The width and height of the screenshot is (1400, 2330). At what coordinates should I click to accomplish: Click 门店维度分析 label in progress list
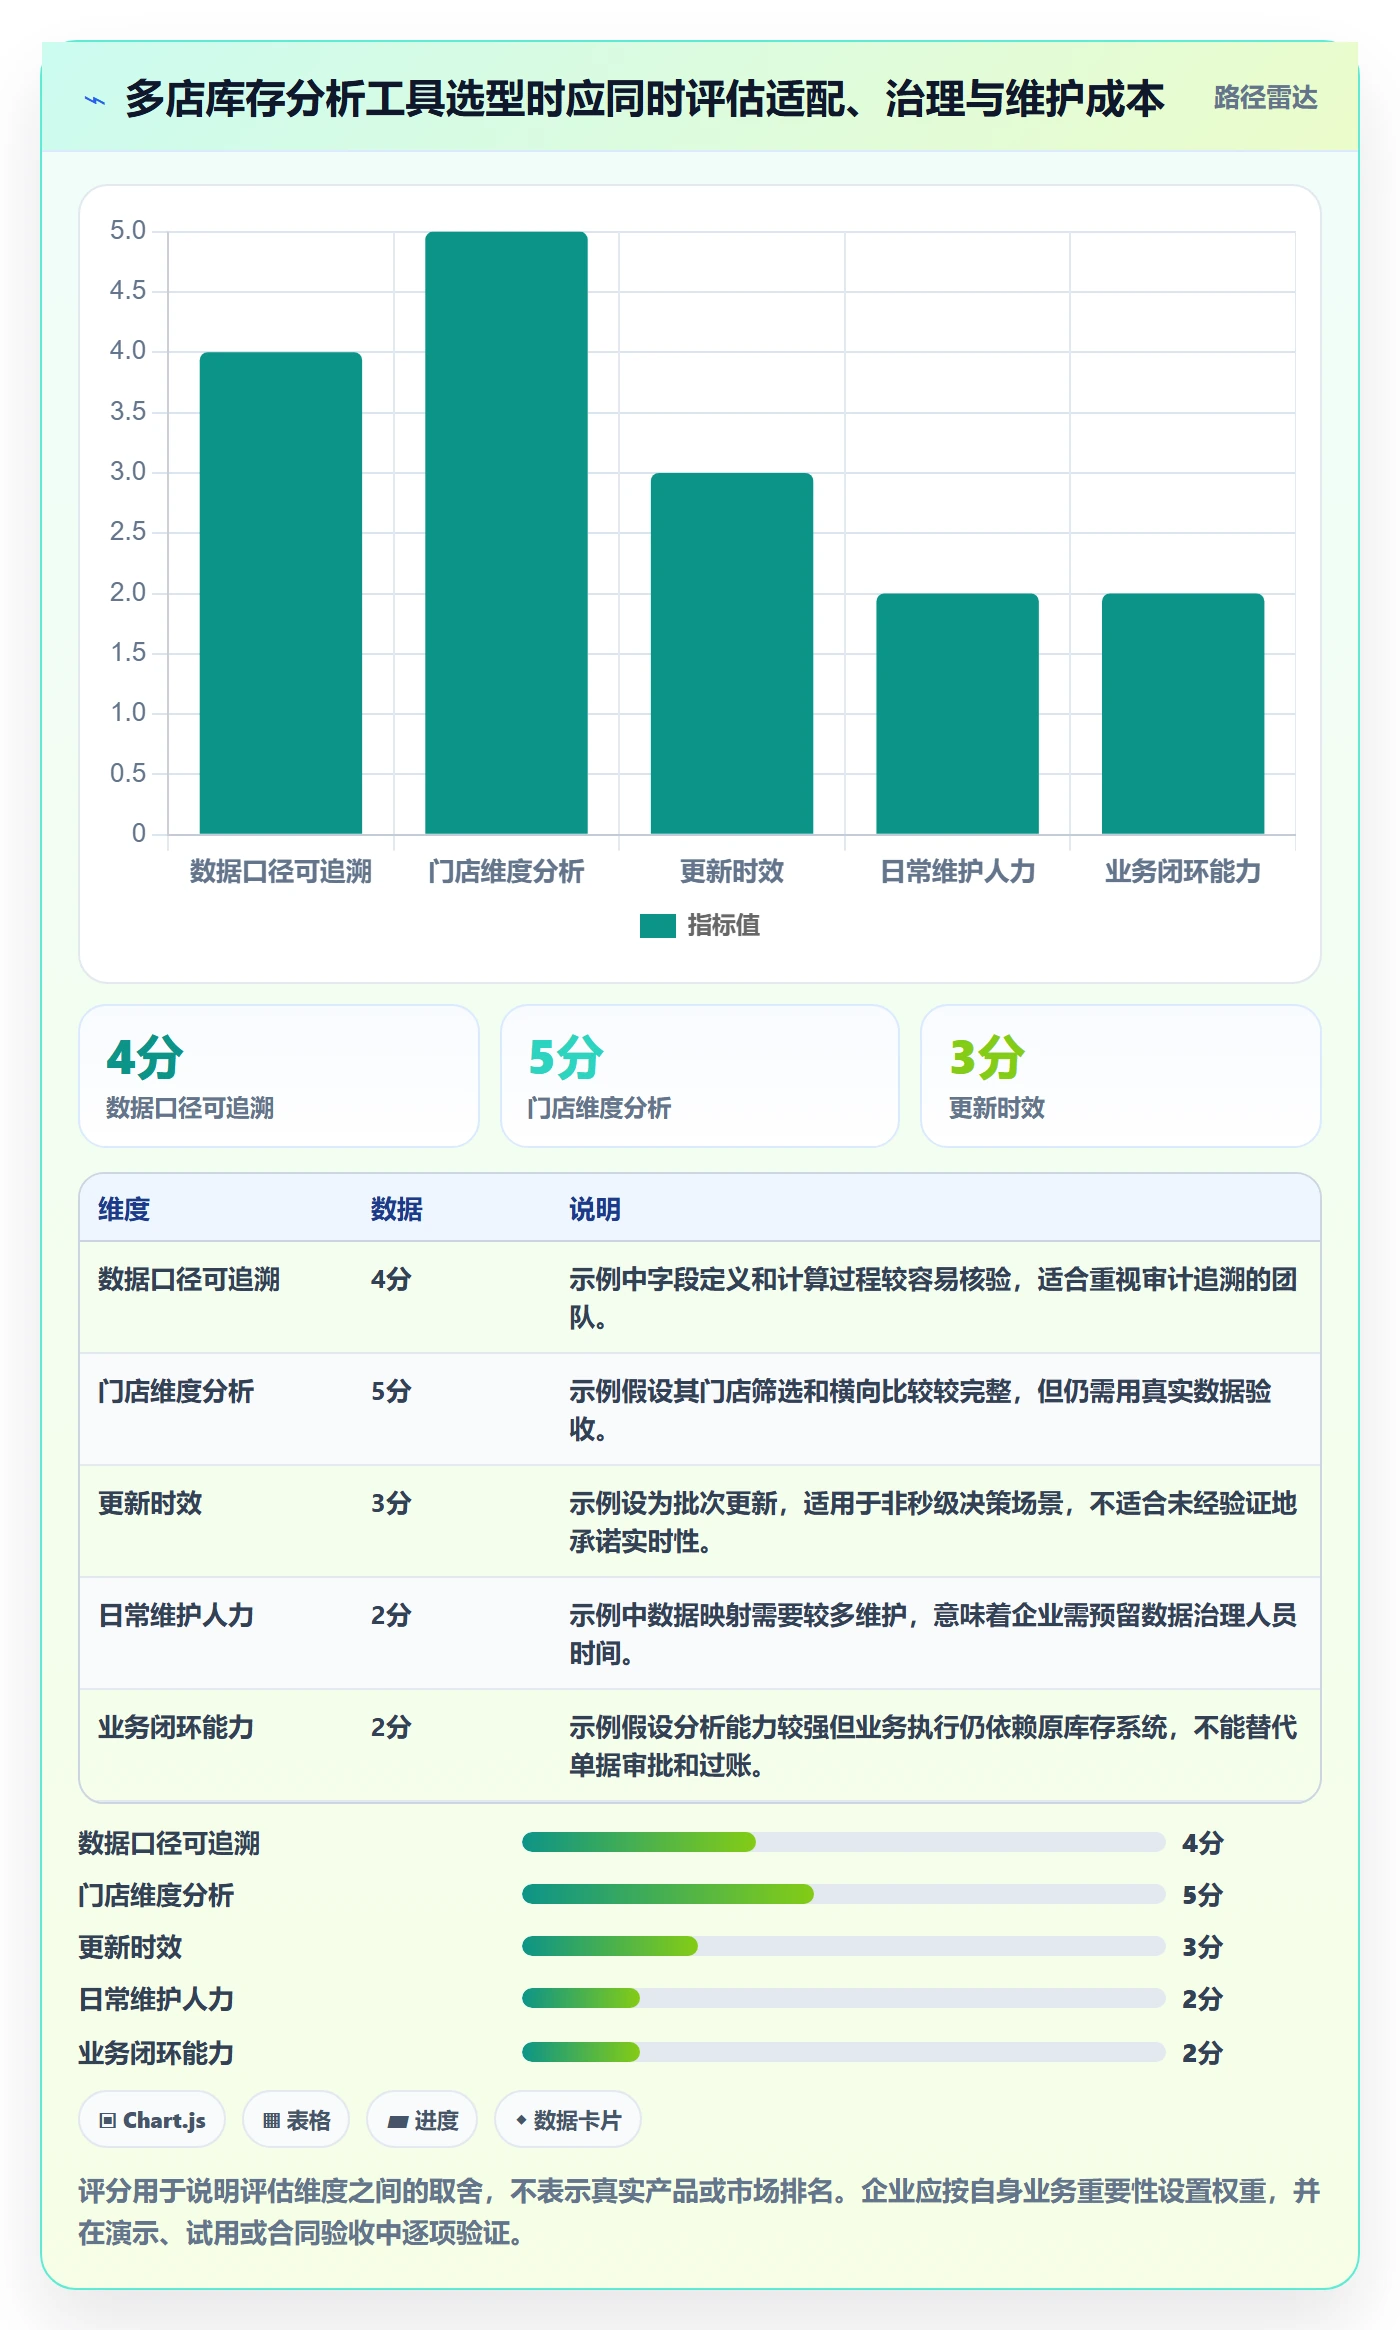click(x=156, y=1895)
